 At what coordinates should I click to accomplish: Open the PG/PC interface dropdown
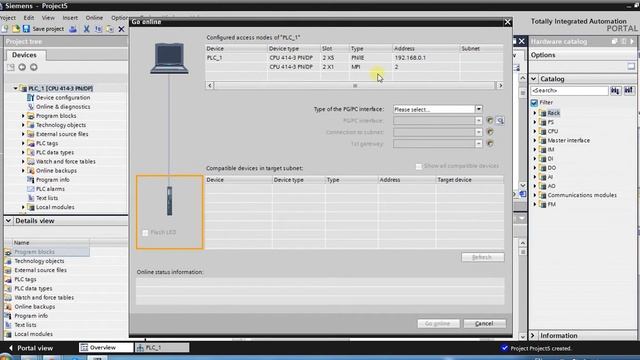[478, 120]
